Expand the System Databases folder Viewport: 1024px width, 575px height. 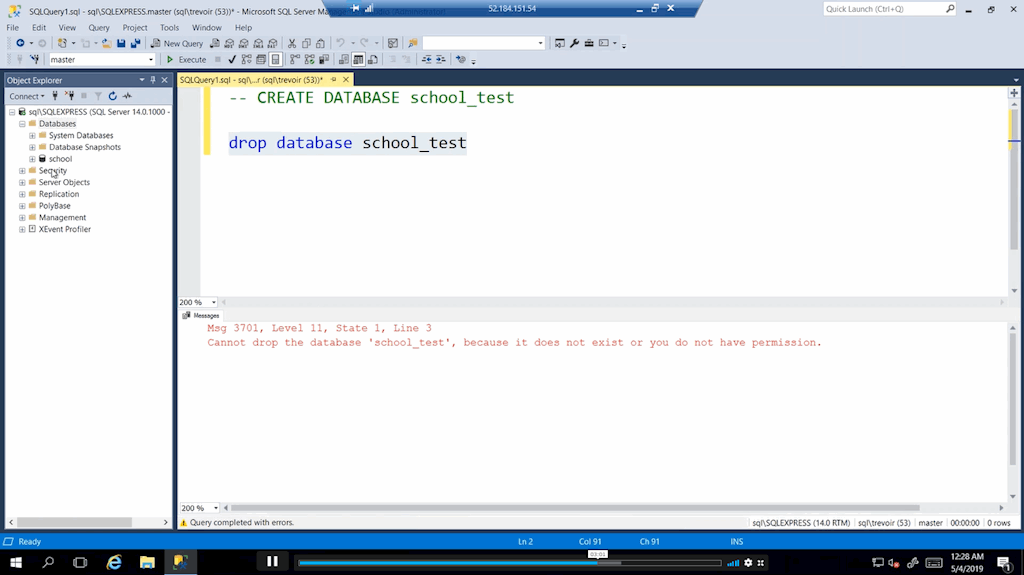(x=32, y=135)
